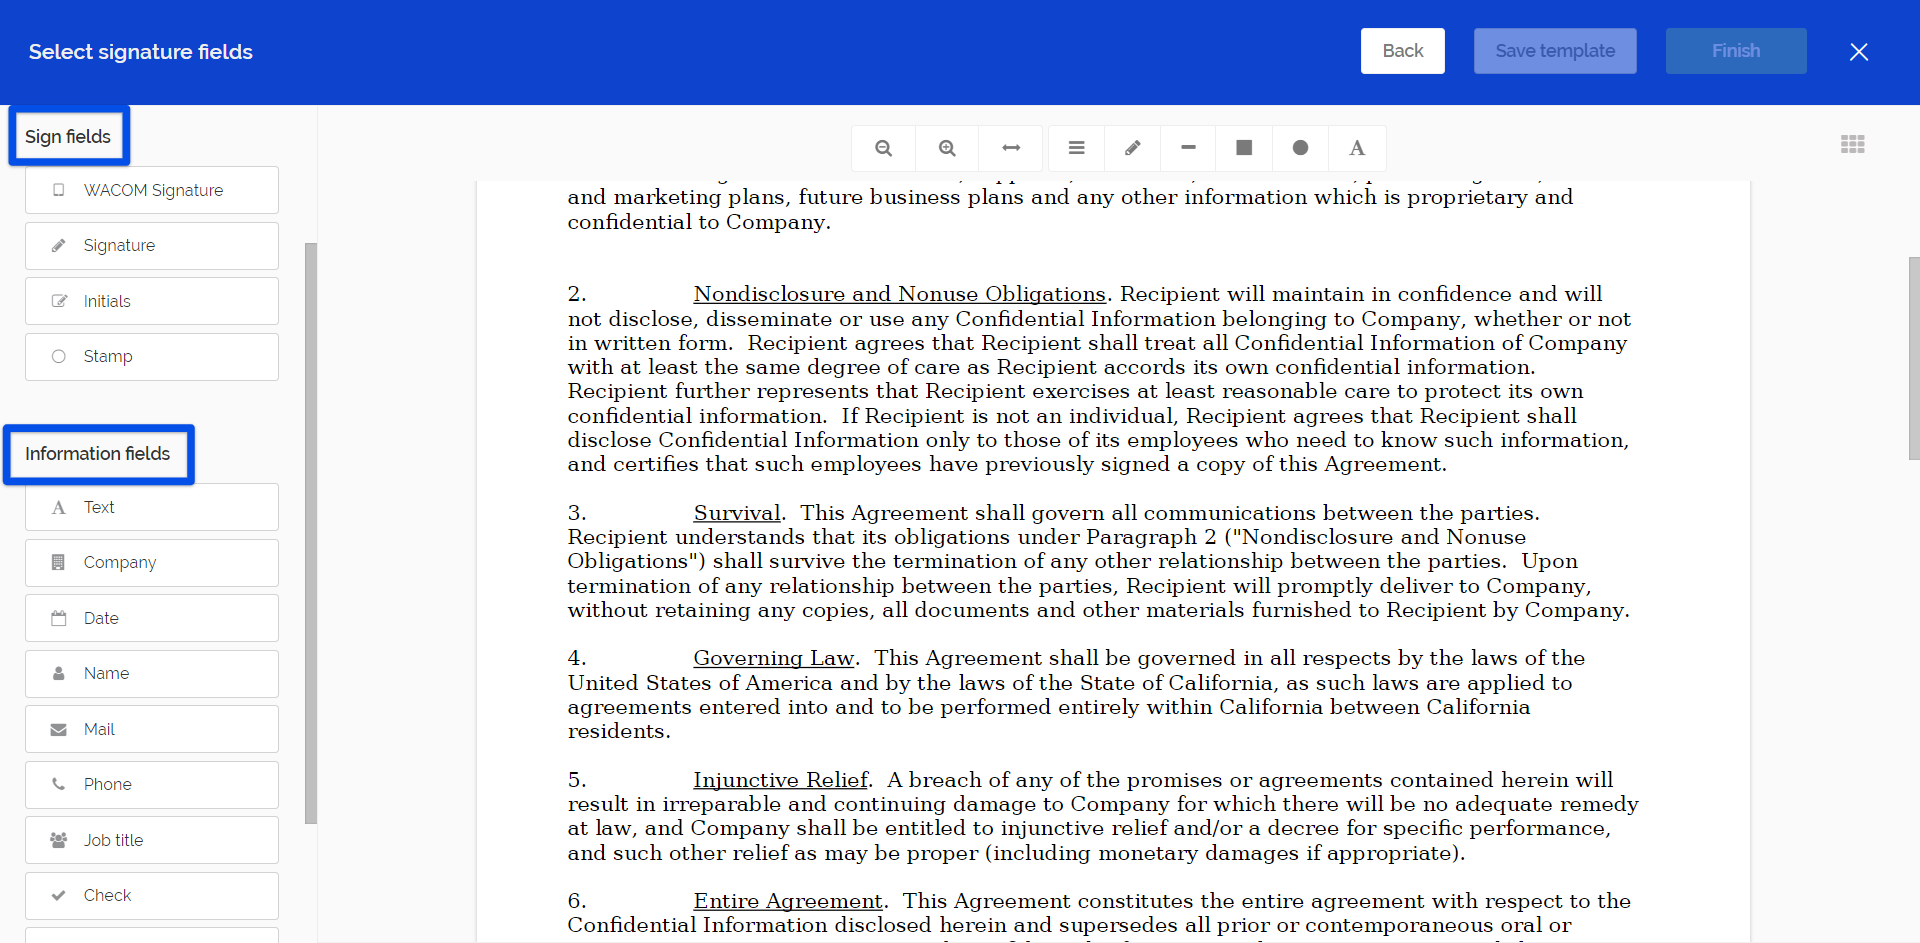Click the left panel vertical scrollbar
Screen dimensions: 1920x943
coord(310,532)
